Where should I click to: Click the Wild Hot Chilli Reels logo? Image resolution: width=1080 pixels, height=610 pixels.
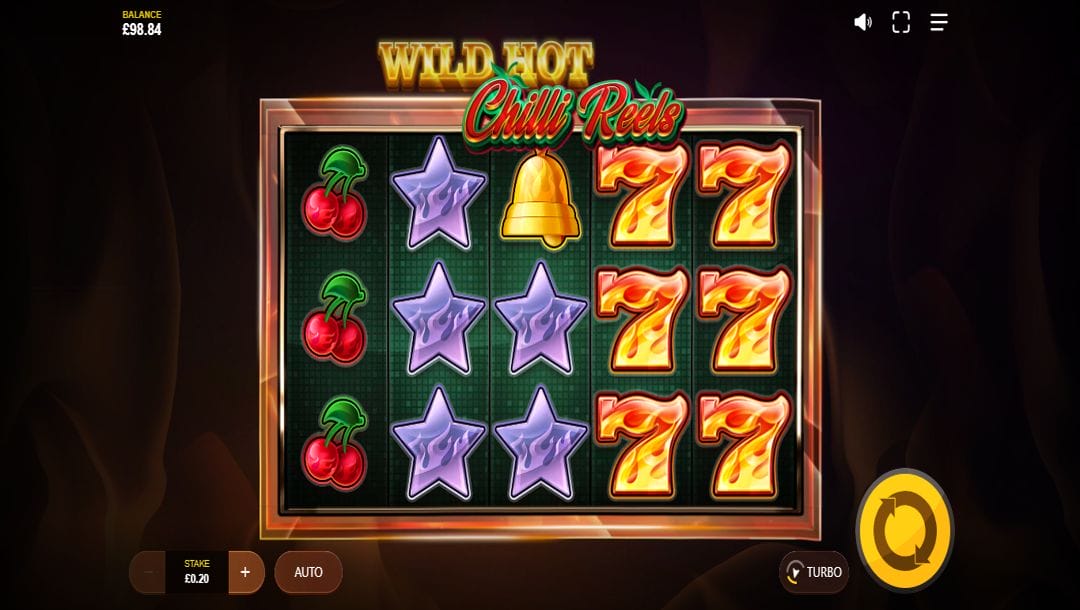click(x=530, y=93)
